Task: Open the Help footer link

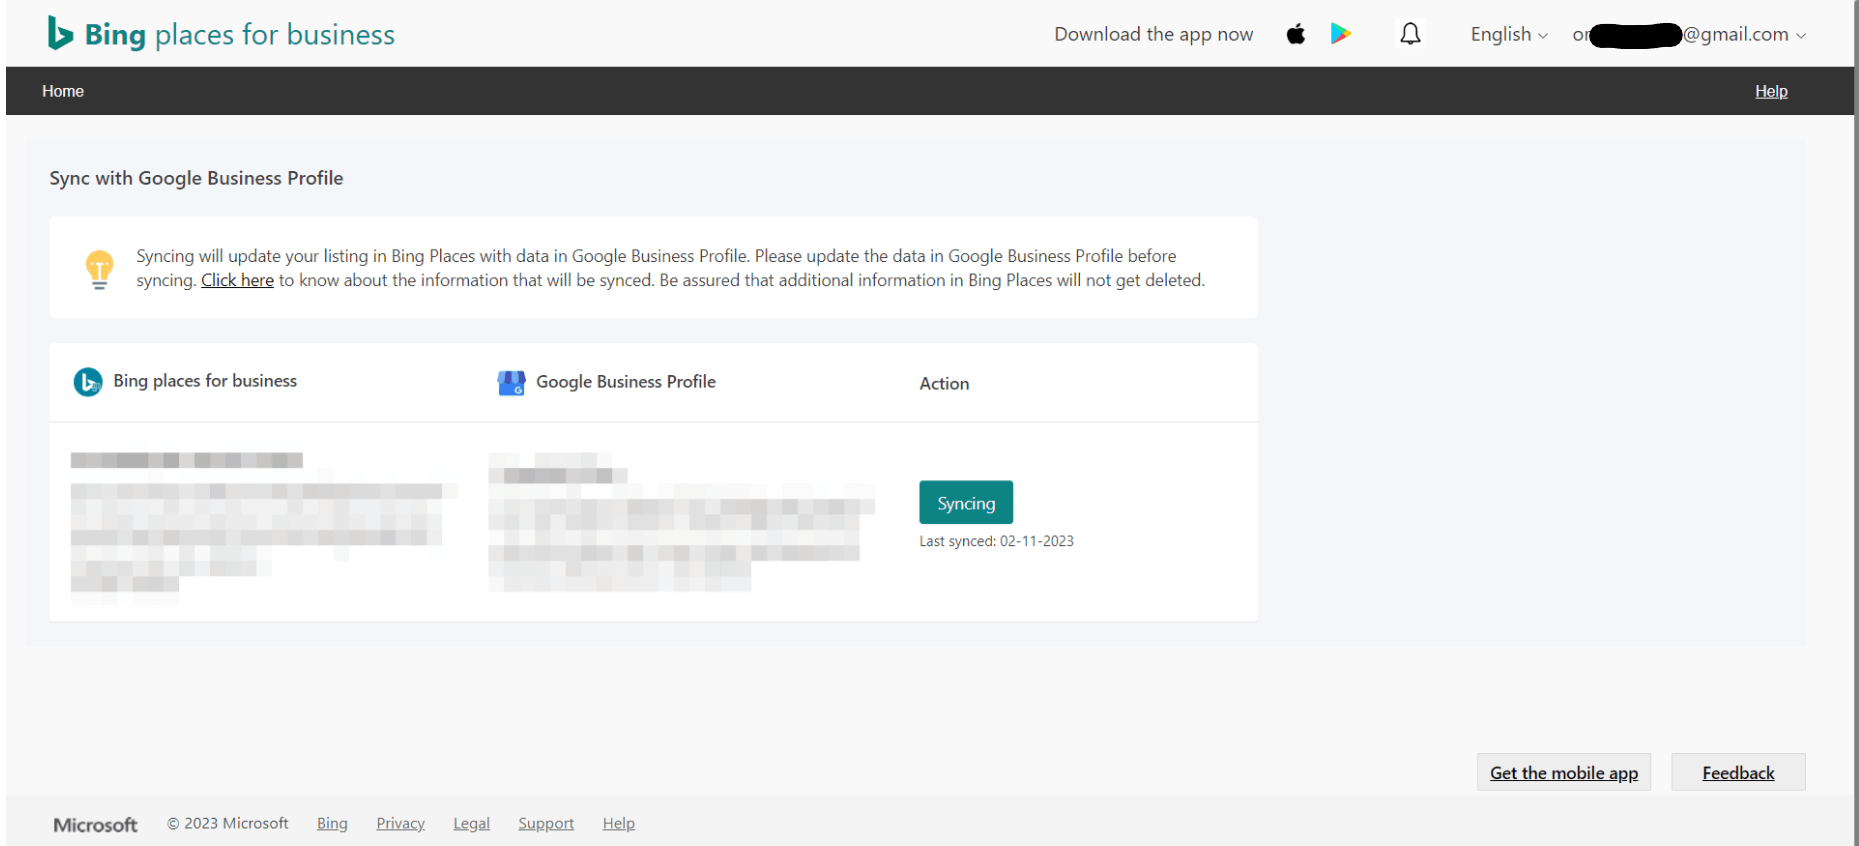Action: (619, 823)
